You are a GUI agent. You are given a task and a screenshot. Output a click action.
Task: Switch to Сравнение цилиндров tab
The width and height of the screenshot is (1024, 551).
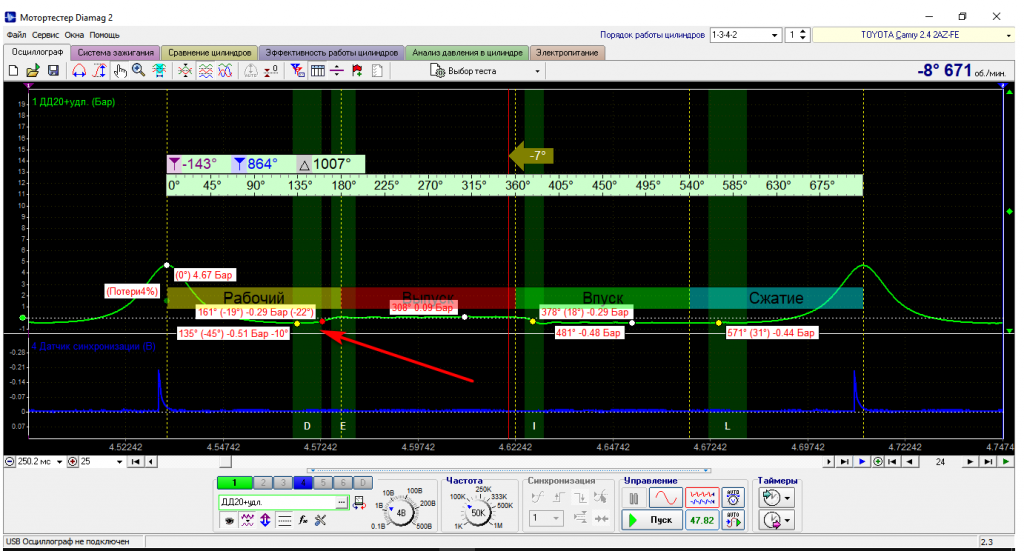210,53
